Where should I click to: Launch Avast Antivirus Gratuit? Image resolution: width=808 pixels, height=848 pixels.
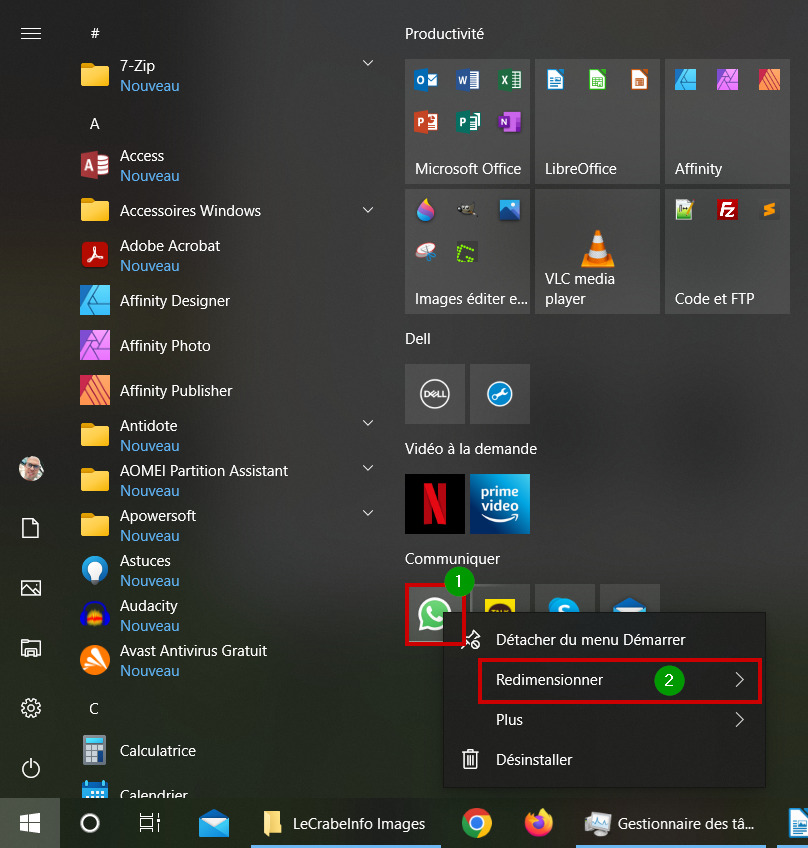[x=227, y=660]
